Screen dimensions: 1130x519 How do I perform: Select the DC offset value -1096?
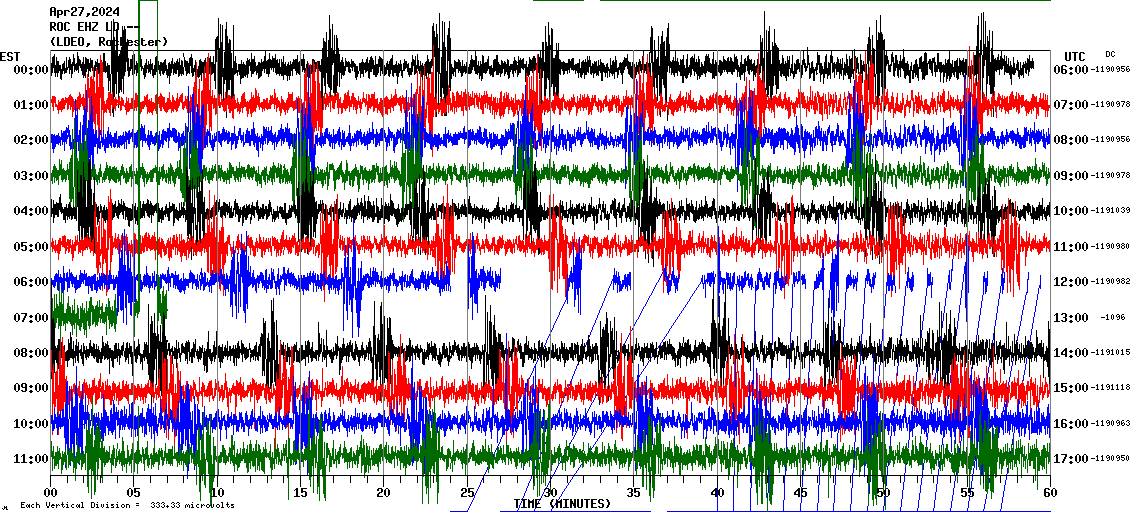pos(1112,317)
